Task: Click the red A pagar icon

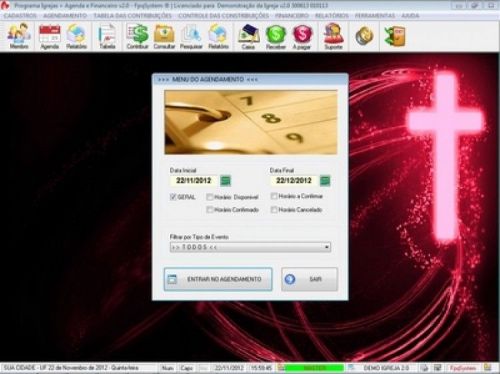Action: point(302,36)
